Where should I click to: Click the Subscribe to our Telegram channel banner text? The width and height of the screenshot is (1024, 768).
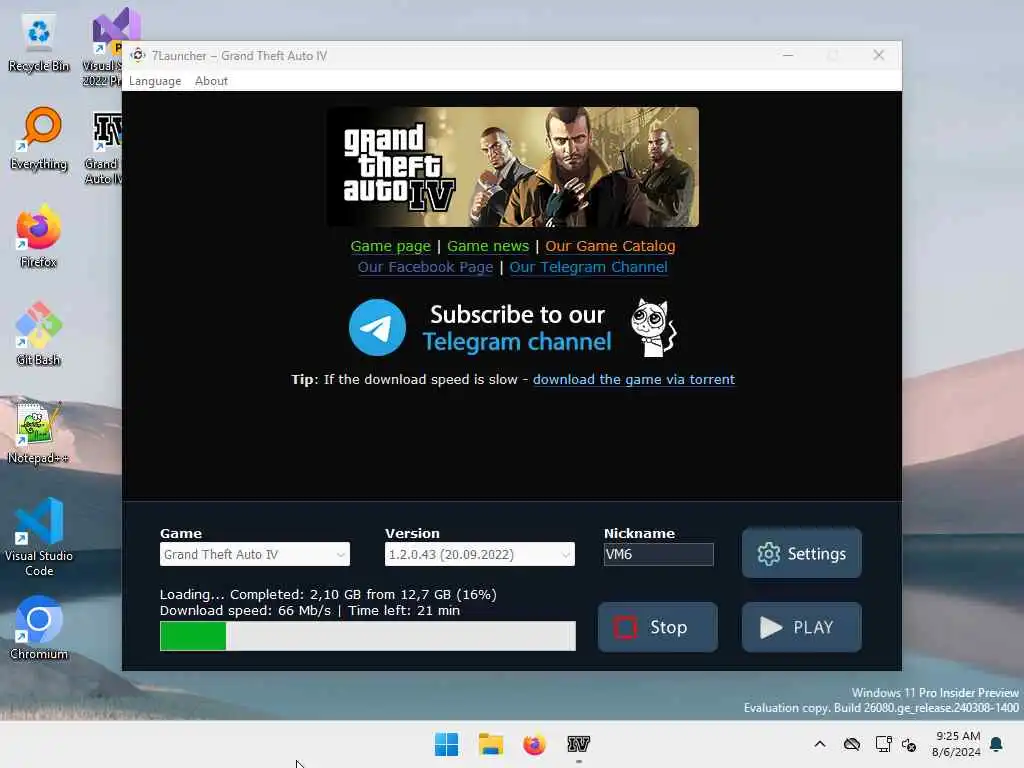(517, 328)
